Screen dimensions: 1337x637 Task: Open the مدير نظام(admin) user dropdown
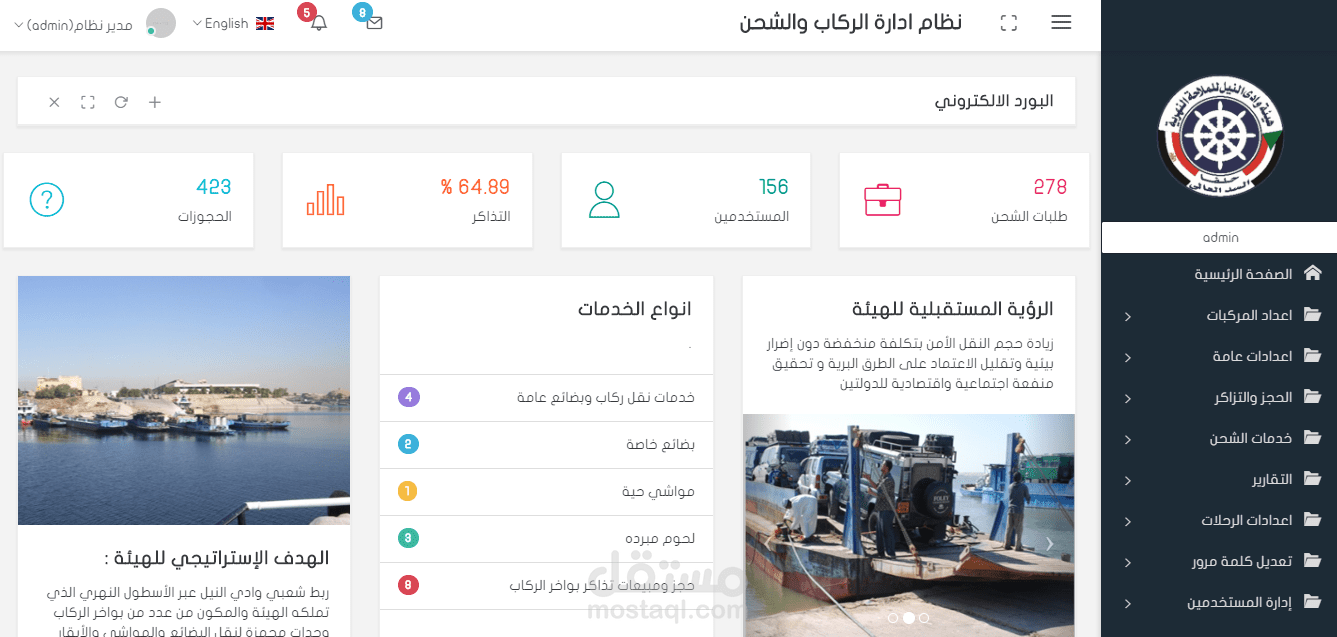[x=73, y=24]
